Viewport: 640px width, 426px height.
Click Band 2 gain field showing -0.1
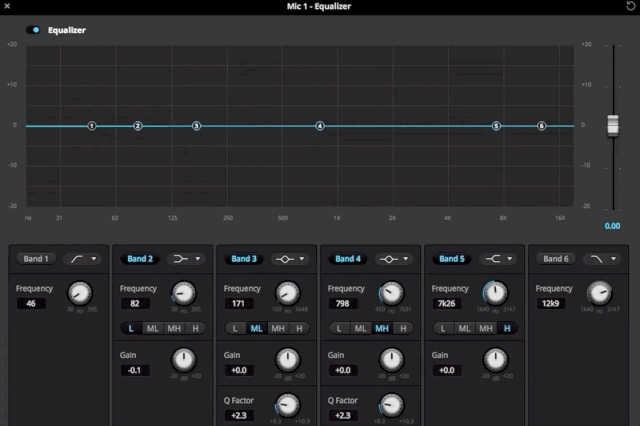coord(135,370)
